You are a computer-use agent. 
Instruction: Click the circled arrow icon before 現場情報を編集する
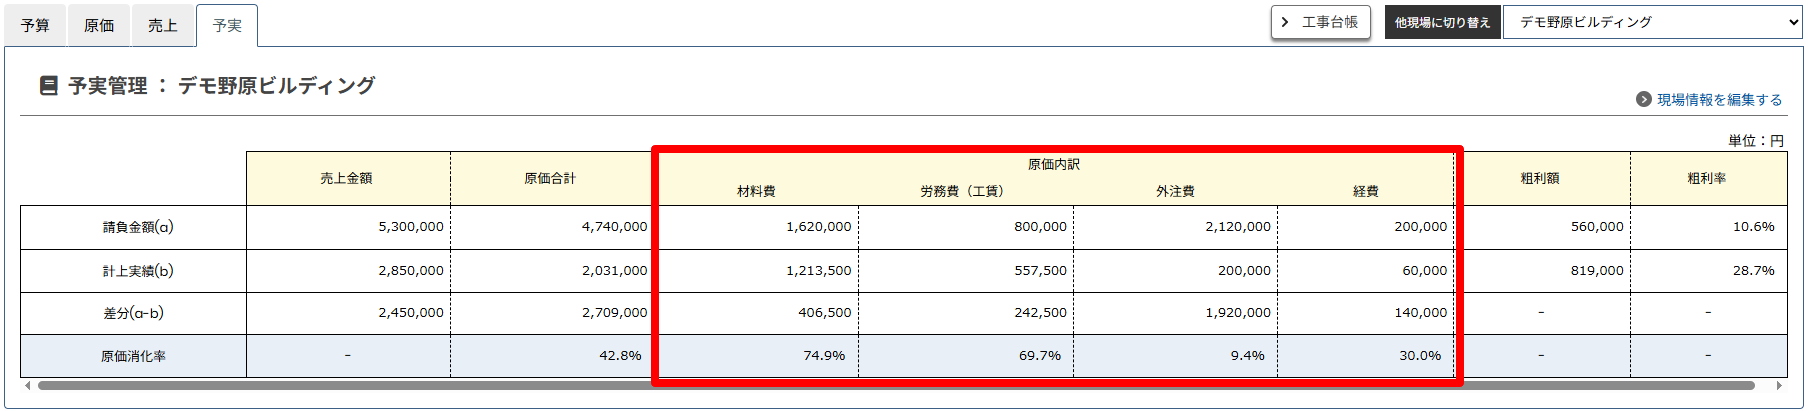(1643, 99)
